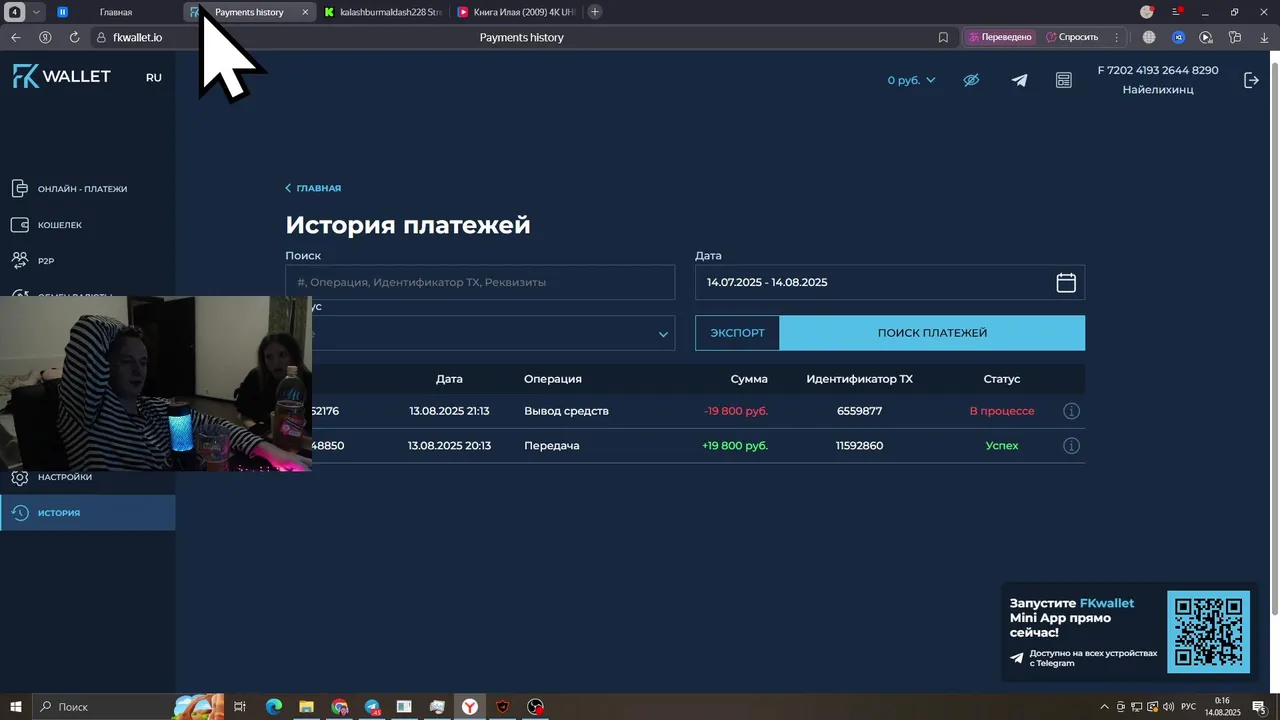Open Task View on taskbar
Image resolution: width=1280 pixels, height=720 pixels.
[x=240, y=707]
